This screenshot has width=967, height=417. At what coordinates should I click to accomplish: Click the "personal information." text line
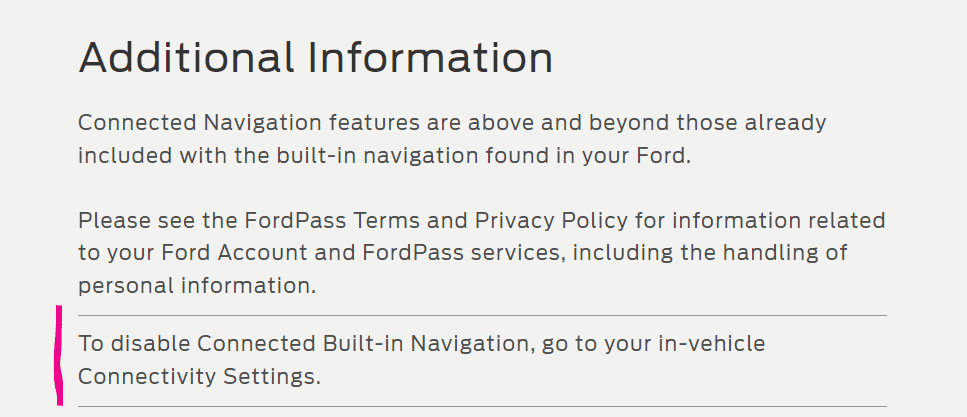[x=197, y=286]
